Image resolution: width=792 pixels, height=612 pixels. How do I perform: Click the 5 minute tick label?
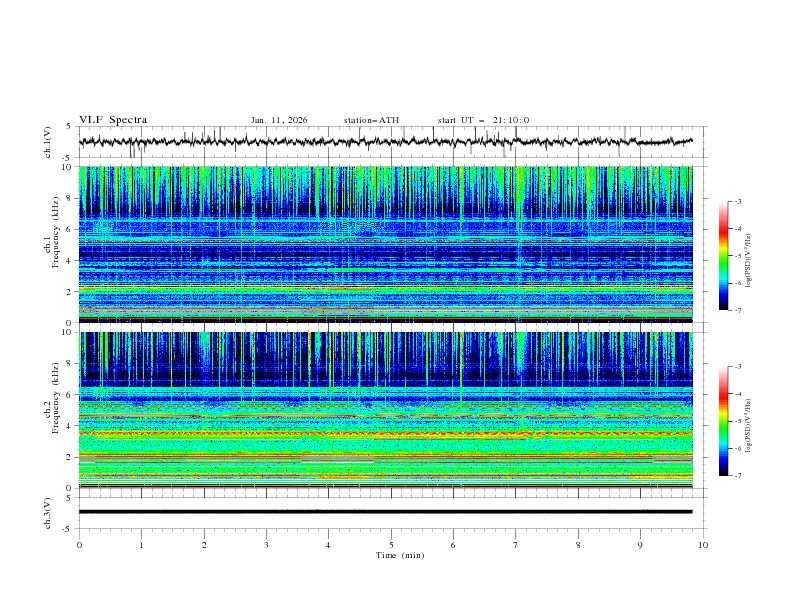pyautogui.click(x=391, y=544)
